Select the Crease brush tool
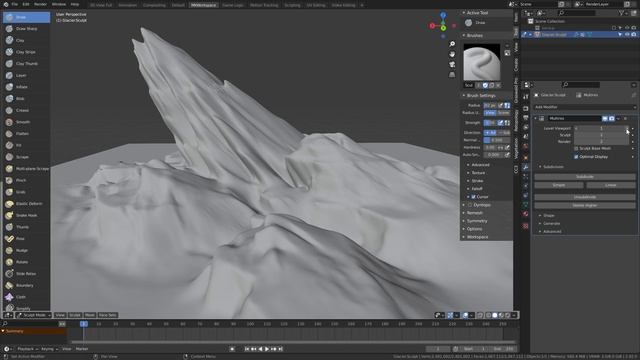This screenshot has height=360, width=640. tap(27, 110)
